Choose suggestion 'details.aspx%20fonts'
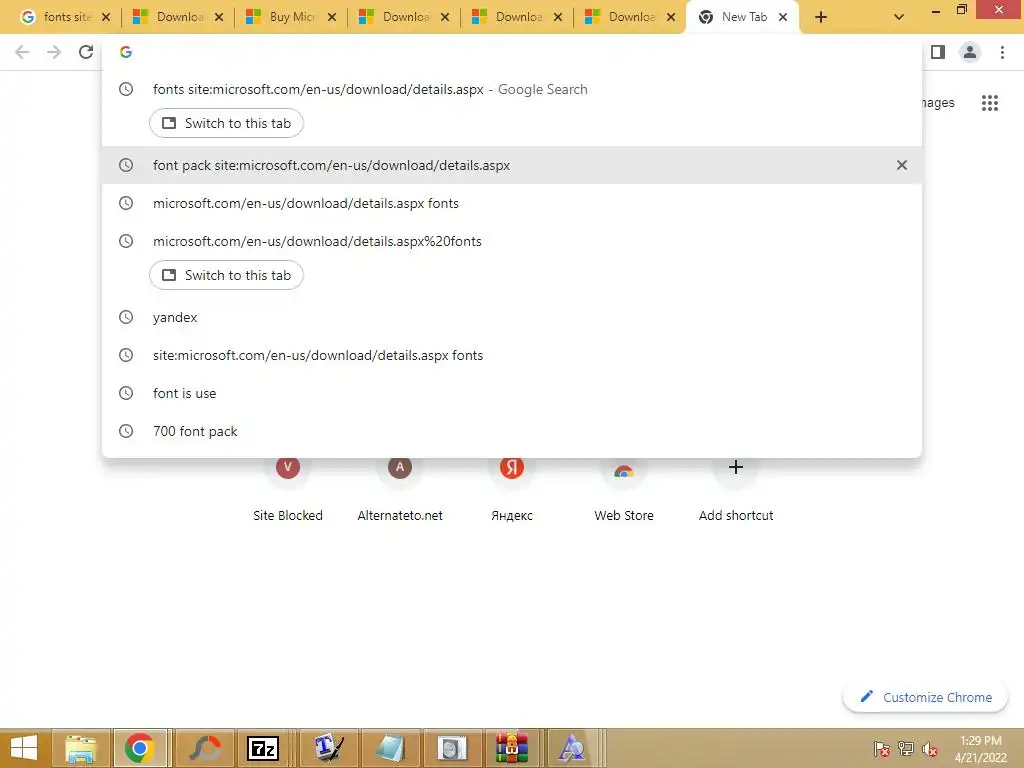The height and width of the screenshot is (768, 1024). tap(512, 241)
